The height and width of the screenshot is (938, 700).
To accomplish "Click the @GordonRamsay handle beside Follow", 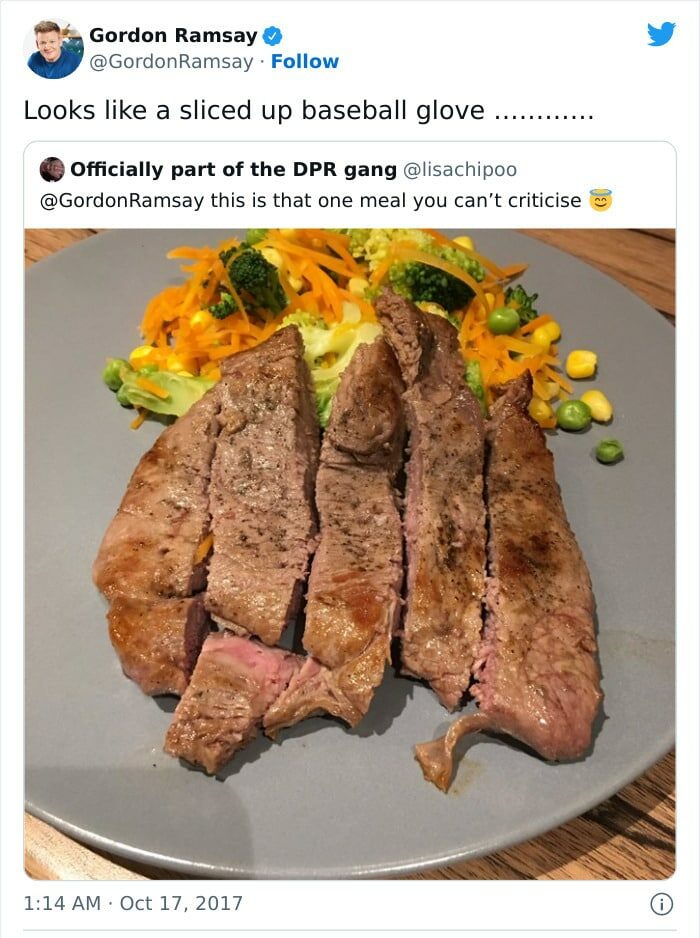I will [171, 62].
